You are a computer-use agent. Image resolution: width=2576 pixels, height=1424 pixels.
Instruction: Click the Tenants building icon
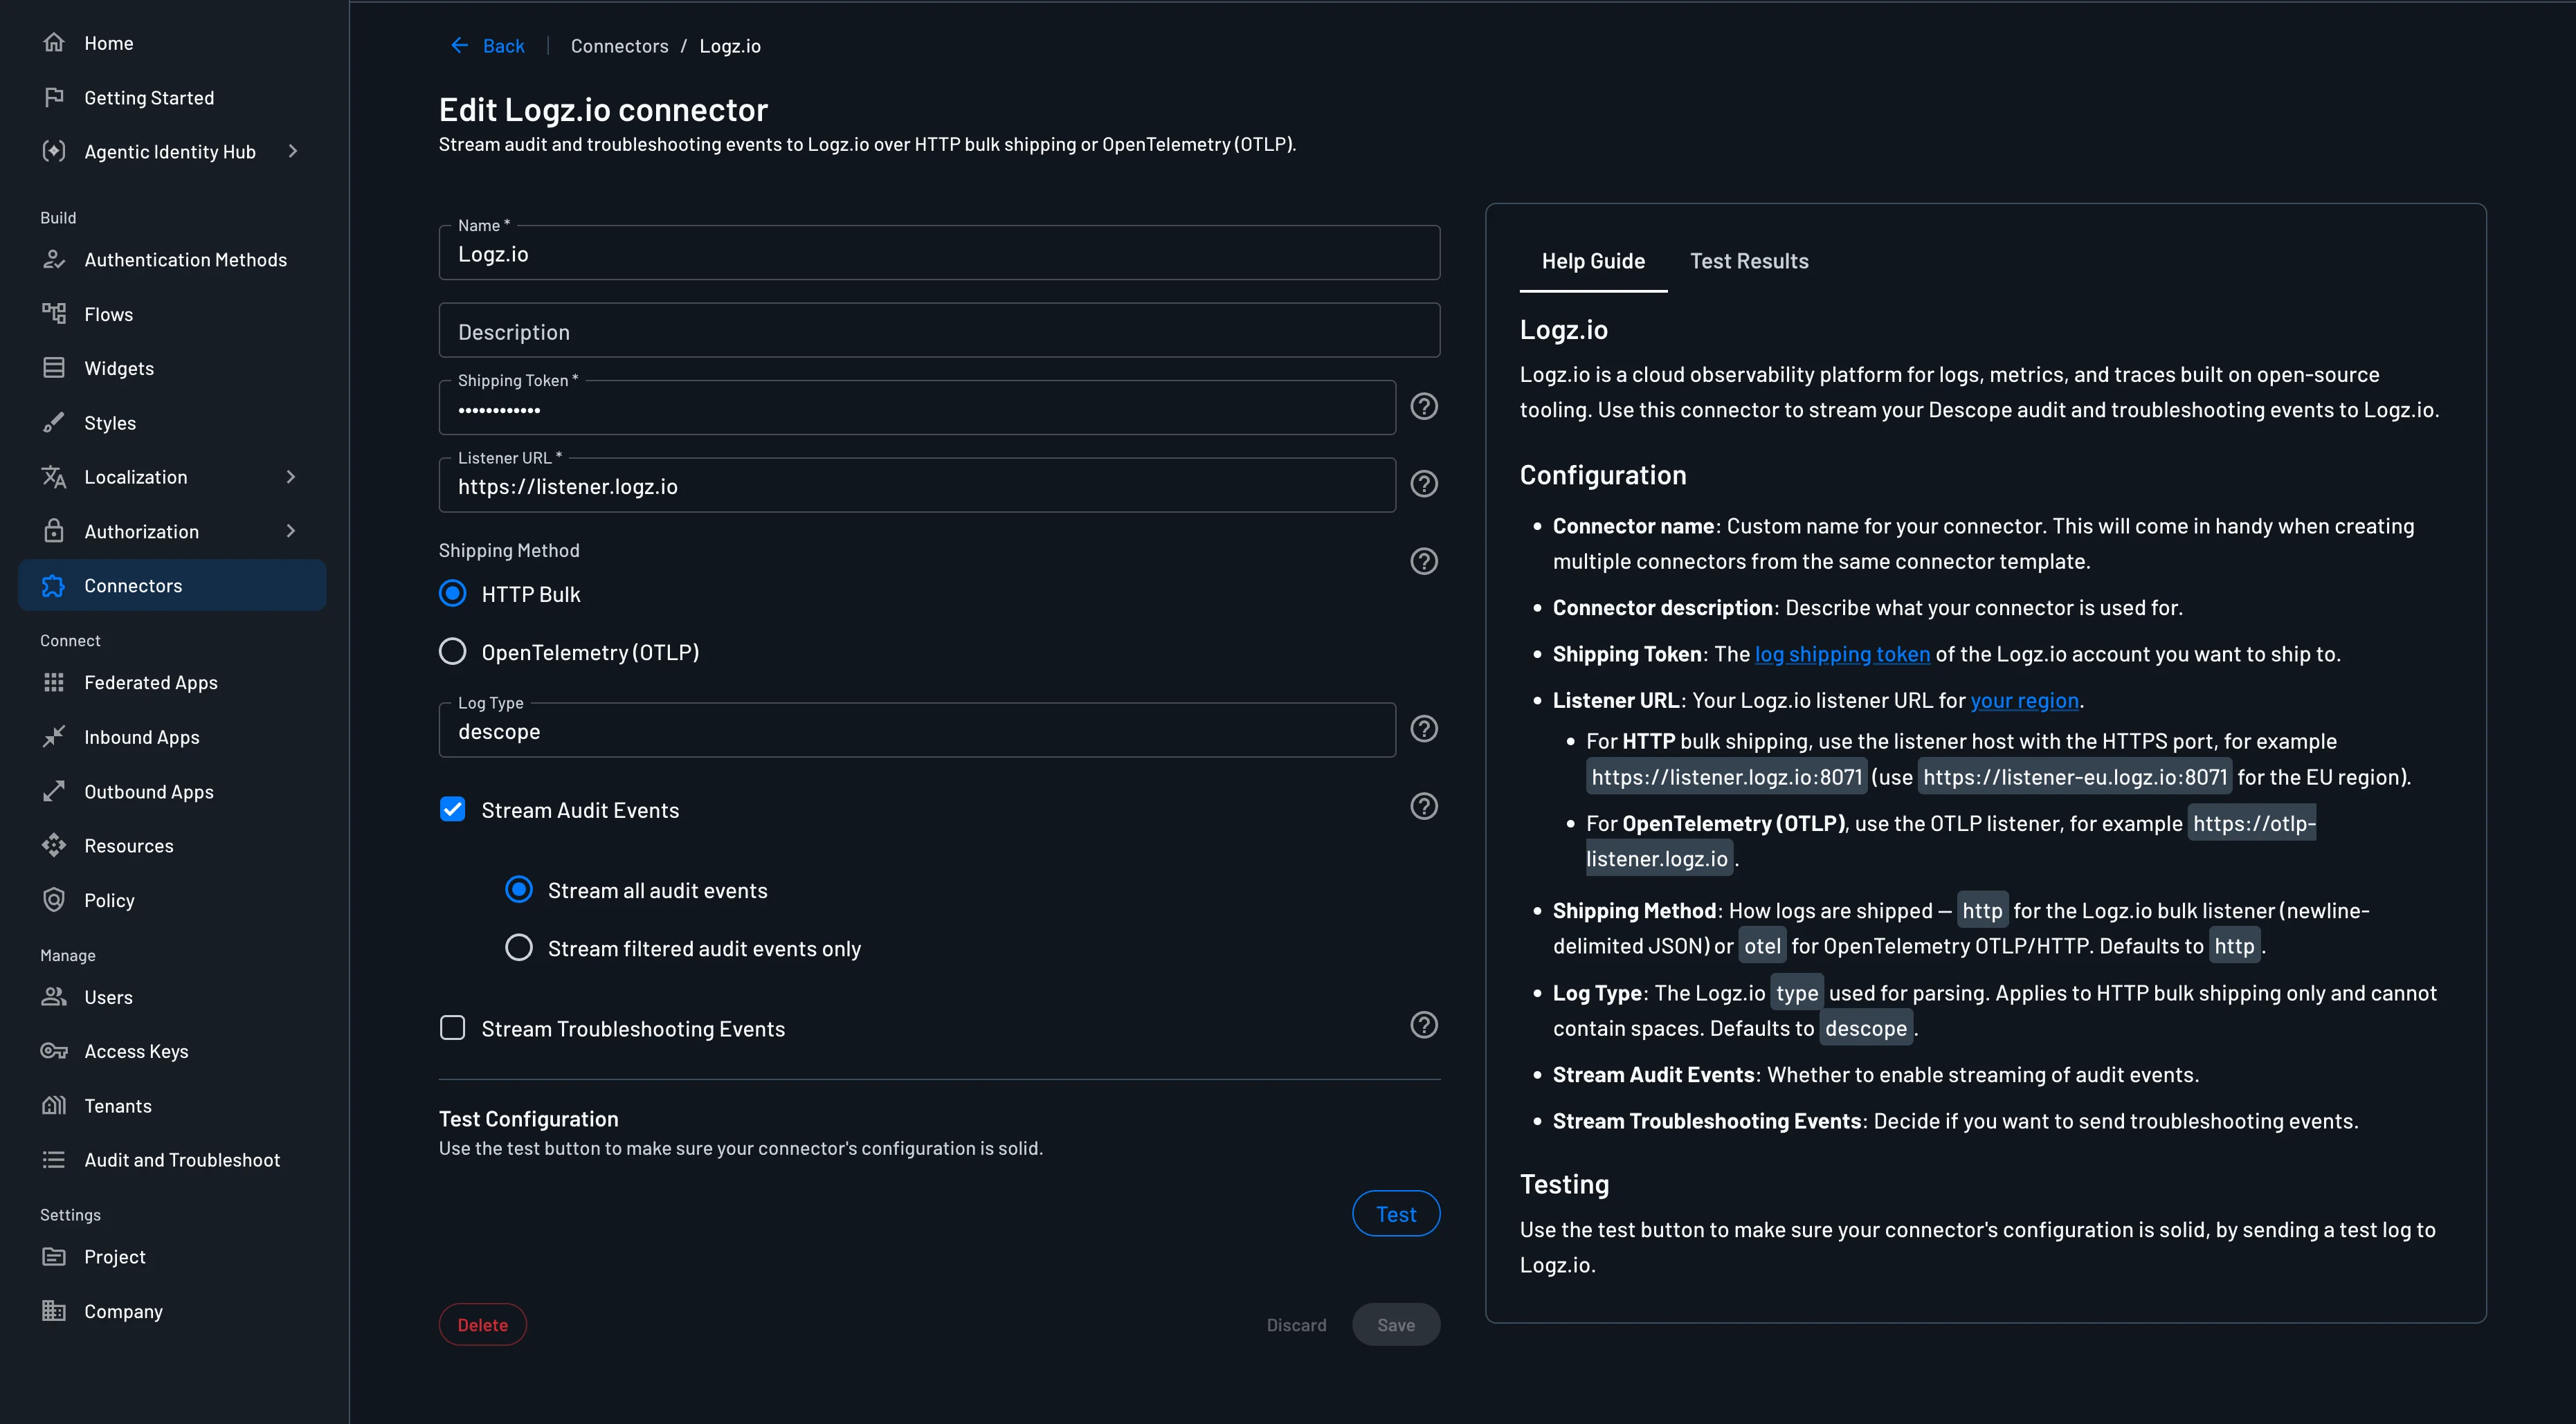click(54, 1105)
